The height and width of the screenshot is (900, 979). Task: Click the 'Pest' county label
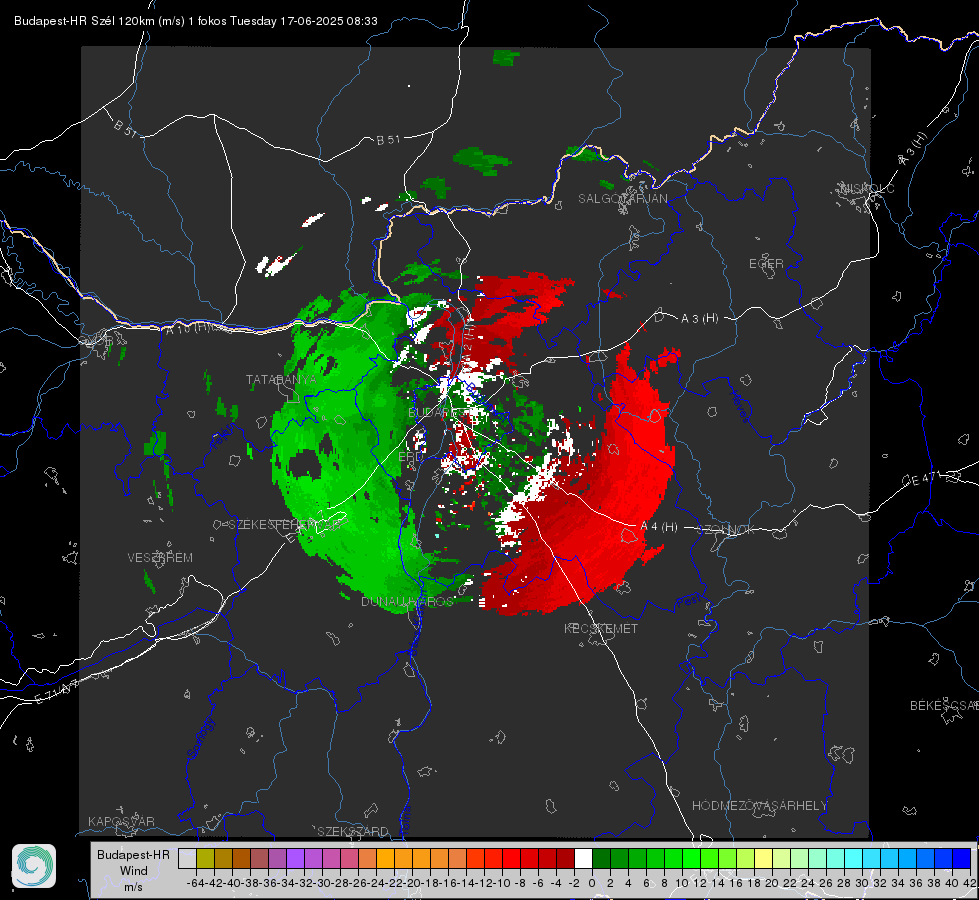(689, 602)
